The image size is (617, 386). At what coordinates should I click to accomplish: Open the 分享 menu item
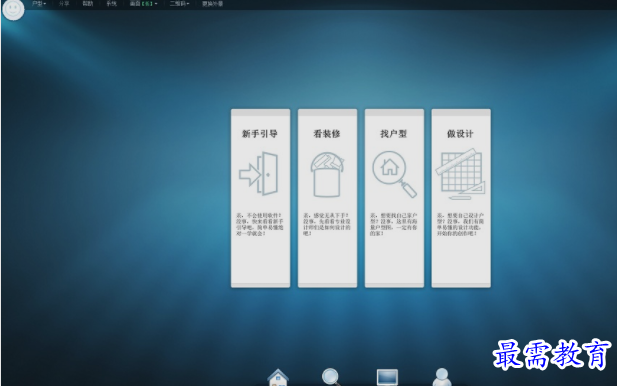point(64,4)
